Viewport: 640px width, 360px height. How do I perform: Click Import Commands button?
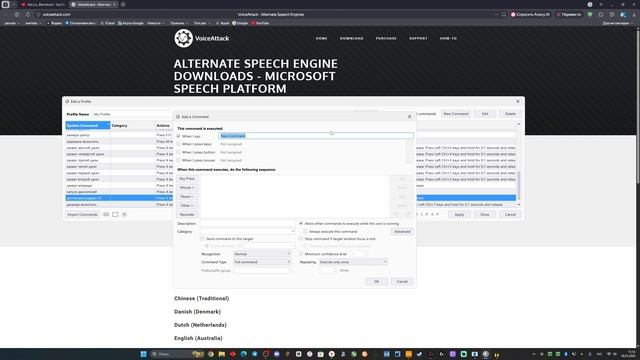pos(82,214)
